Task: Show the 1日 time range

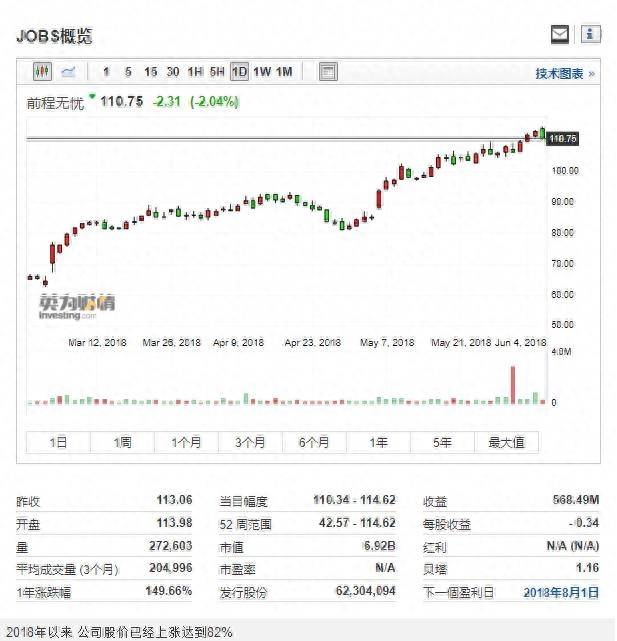Action: click(x=58, y=442)
